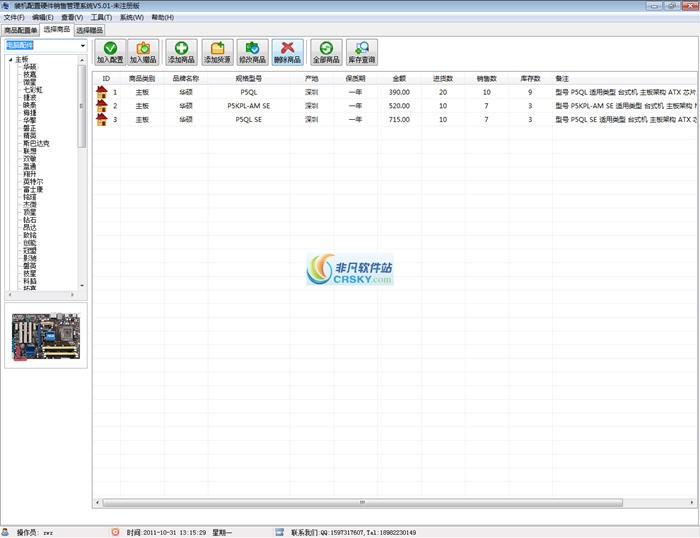
Task: Click the motherboard product thumbnail image
Action: pyautogui.click(x=46, y=337)
